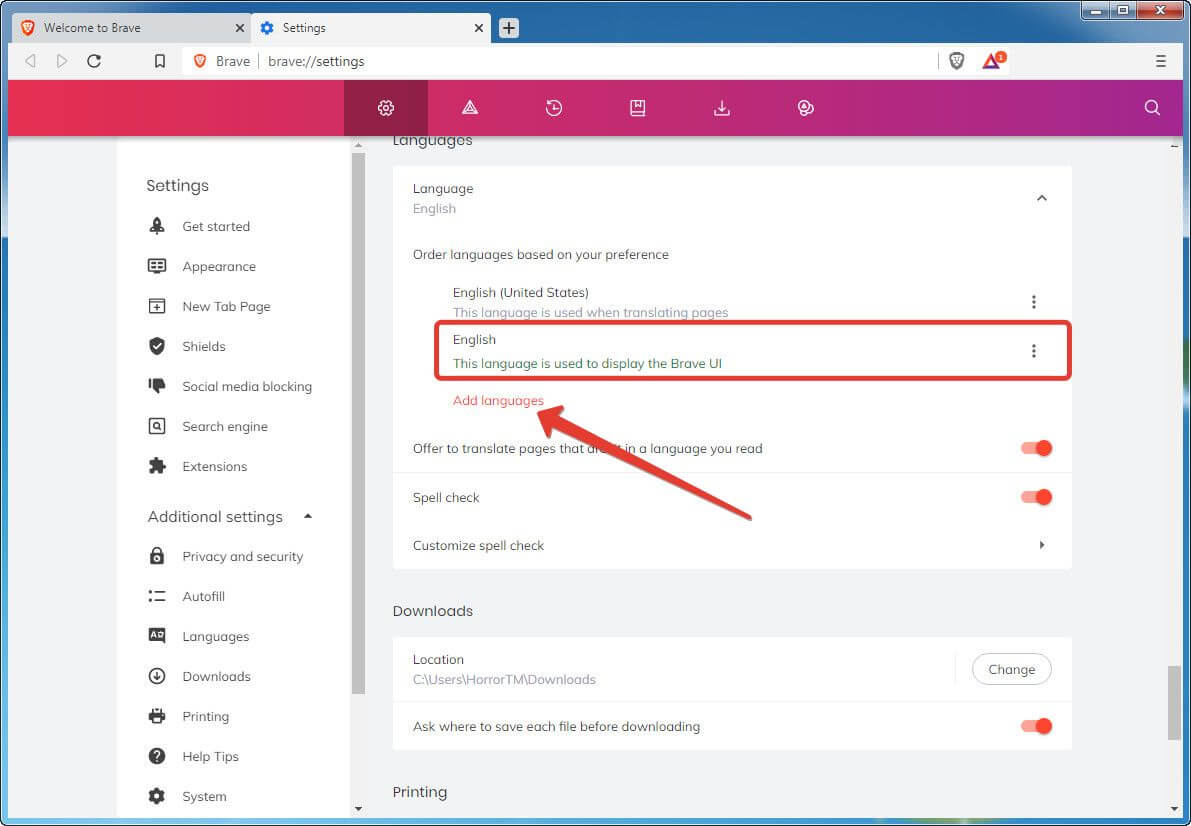Open more options for the English UI language
The height and width of the screenshot is (826, 1191).
pos(1034,350)
